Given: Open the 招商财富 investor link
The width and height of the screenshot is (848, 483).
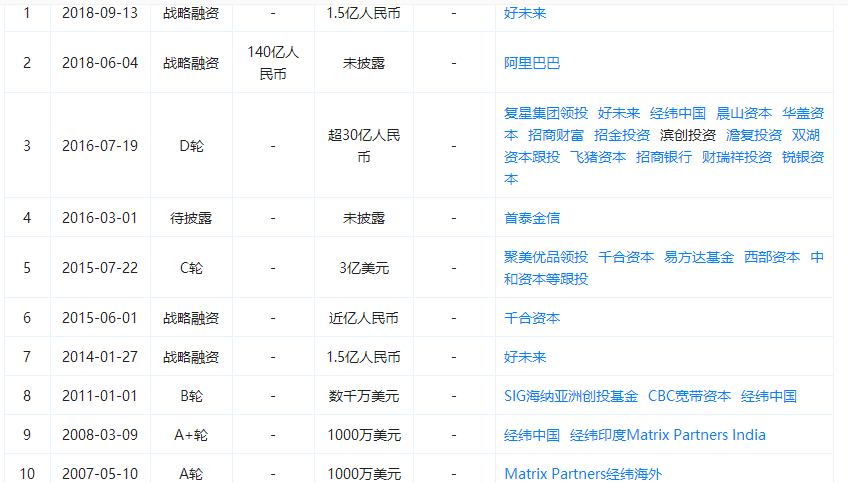Looking at the screenshot, I should click(555, 135).
